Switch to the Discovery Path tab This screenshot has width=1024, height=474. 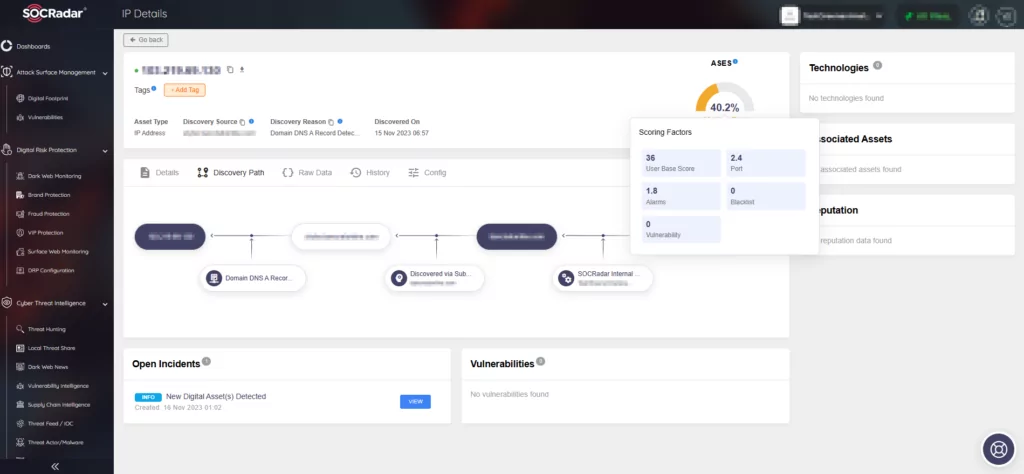tap(231, 173)
